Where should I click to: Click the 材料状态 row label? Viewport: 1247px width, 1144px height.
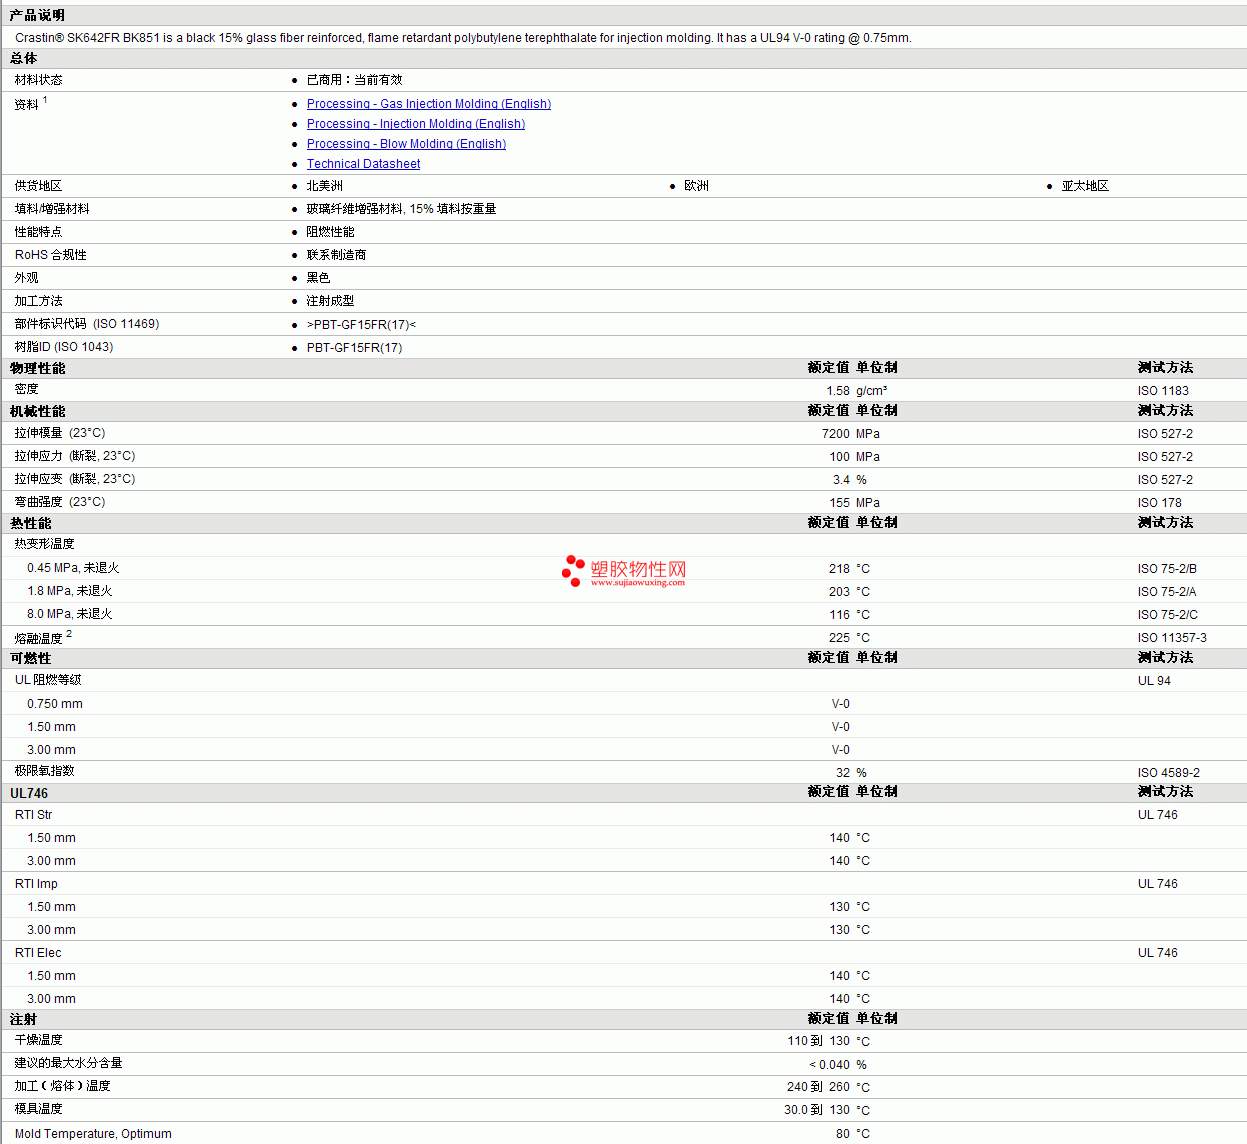[38, 80]
